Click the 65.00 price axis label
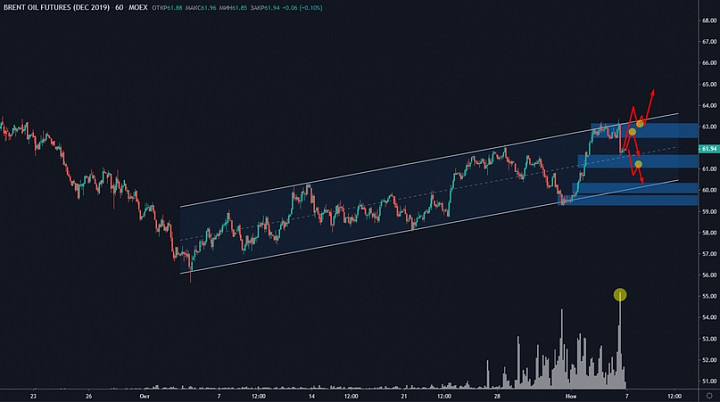Screen dimensions: 720x402 coord(709,85)
